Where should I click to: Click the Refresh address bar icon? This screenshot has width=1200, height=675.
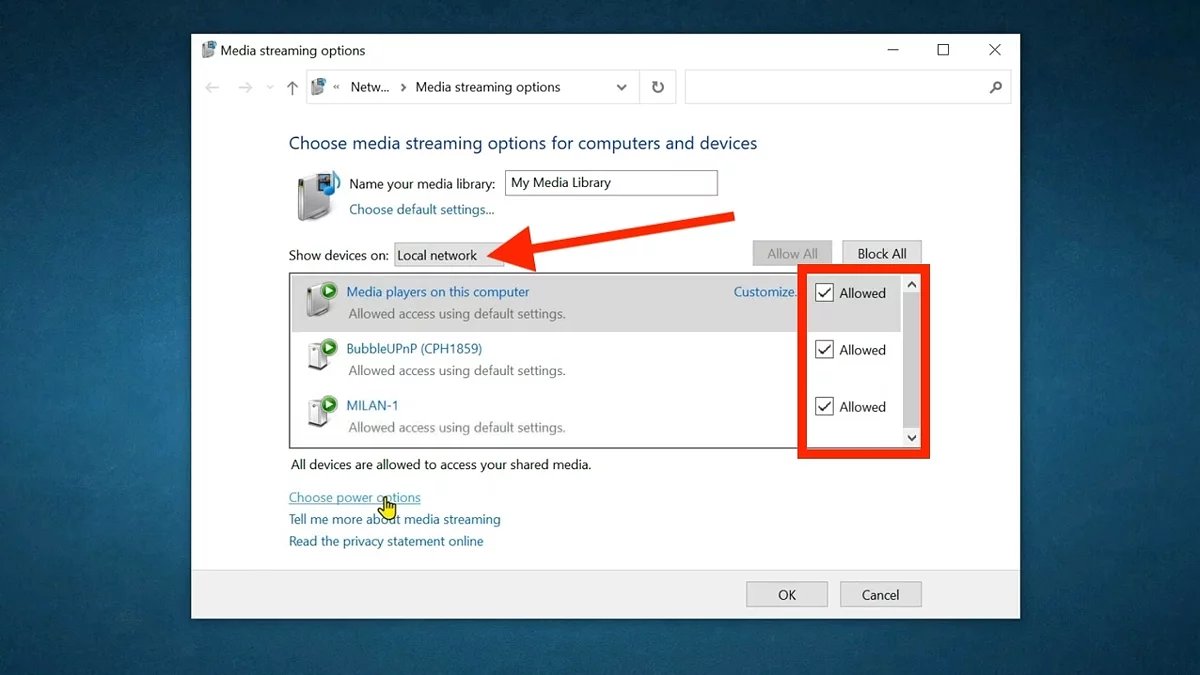[657, 88]
